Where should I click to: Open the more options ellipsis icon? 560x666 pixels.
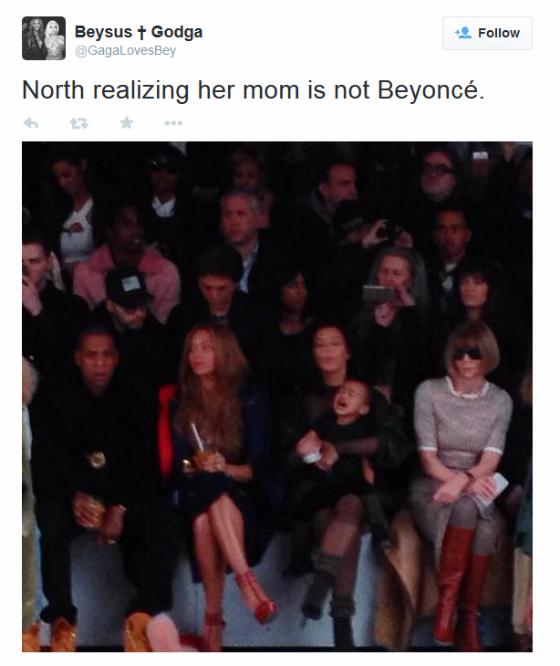click(173, 123)
